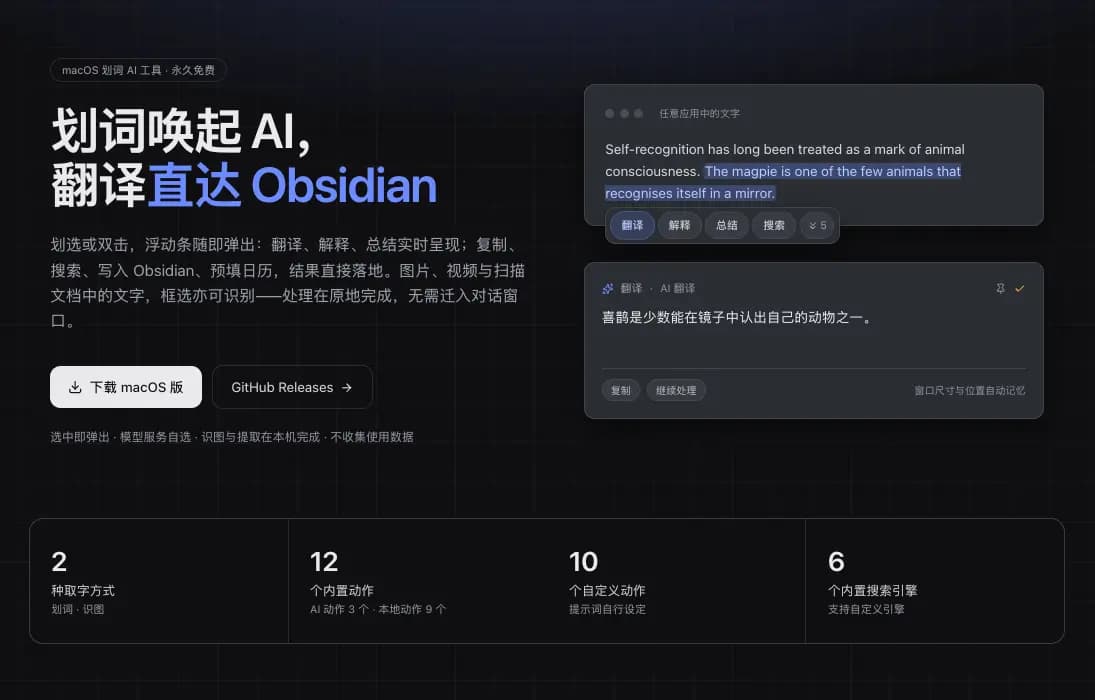Click the download arrow icon in 下载 macOS 版
The image size is (1095, 700).
click(x=75, y=387)
